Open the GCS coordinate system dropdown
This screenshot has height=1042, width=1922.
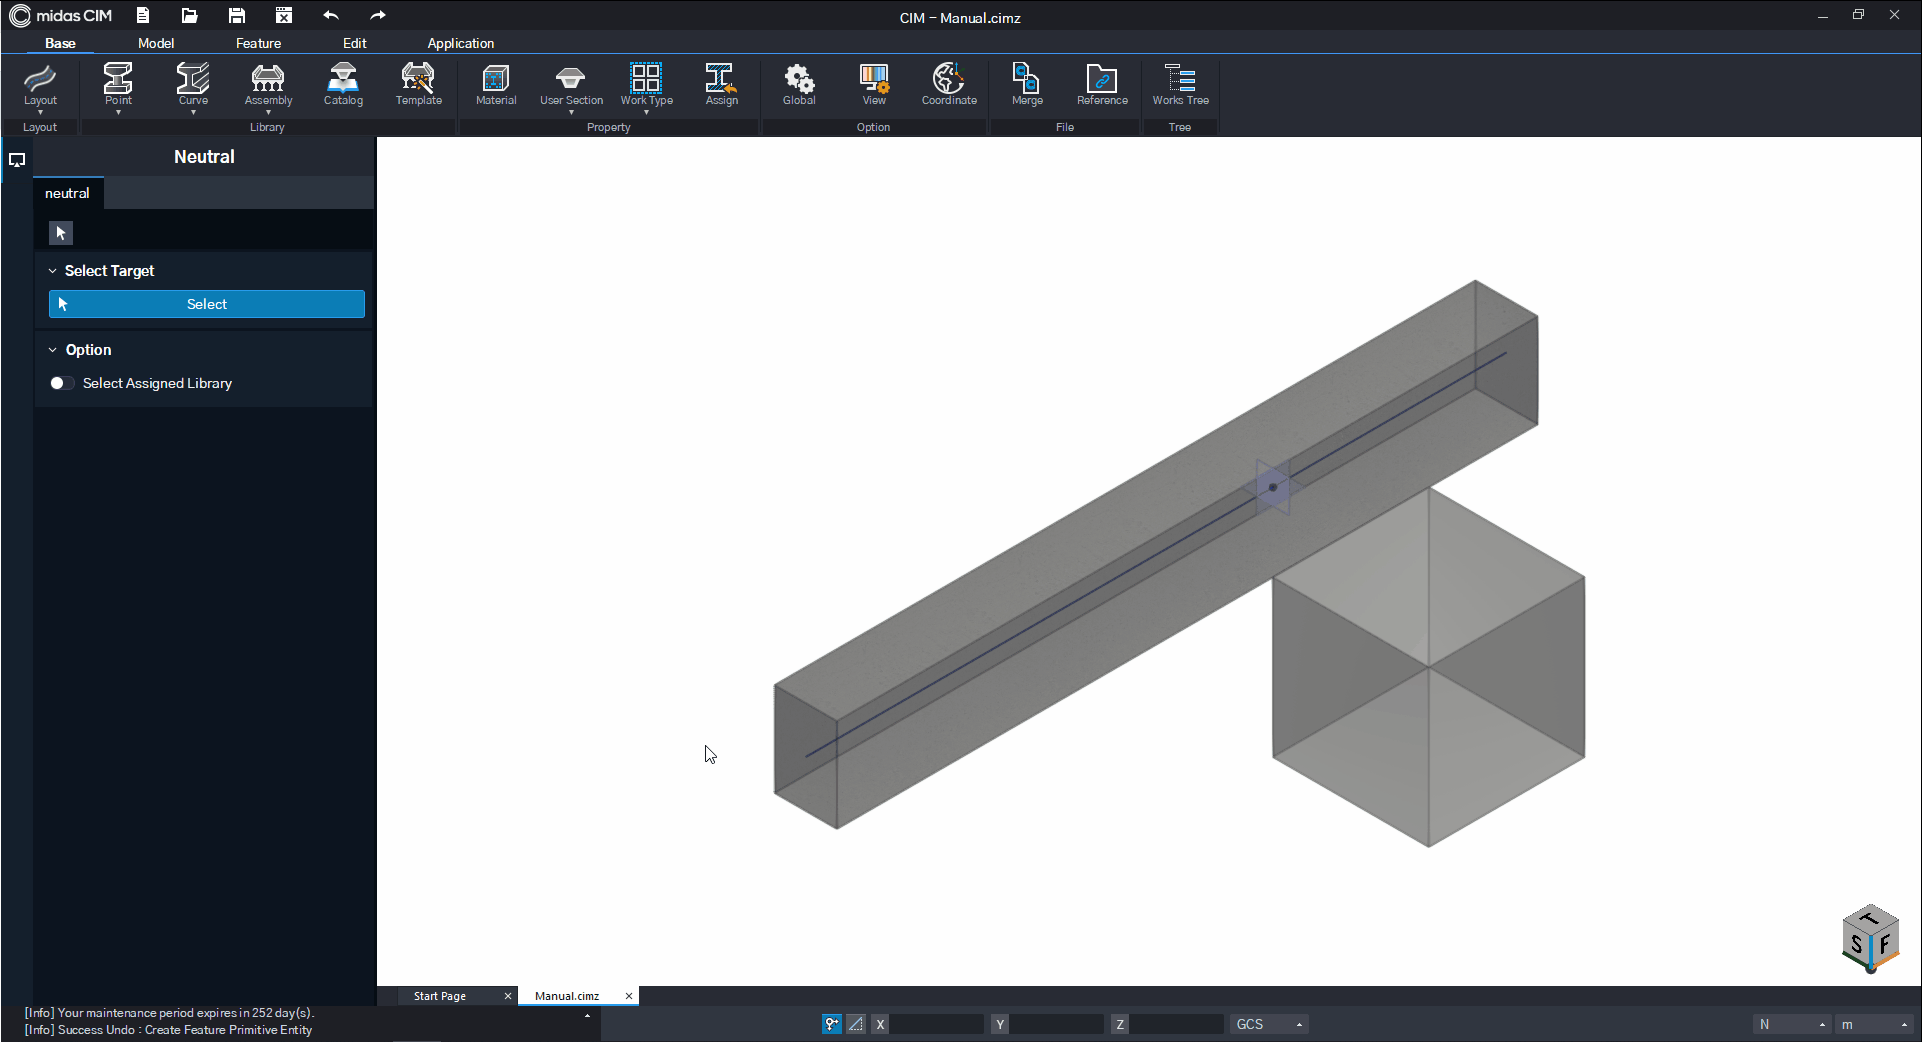click(x=1269, y=1024)
